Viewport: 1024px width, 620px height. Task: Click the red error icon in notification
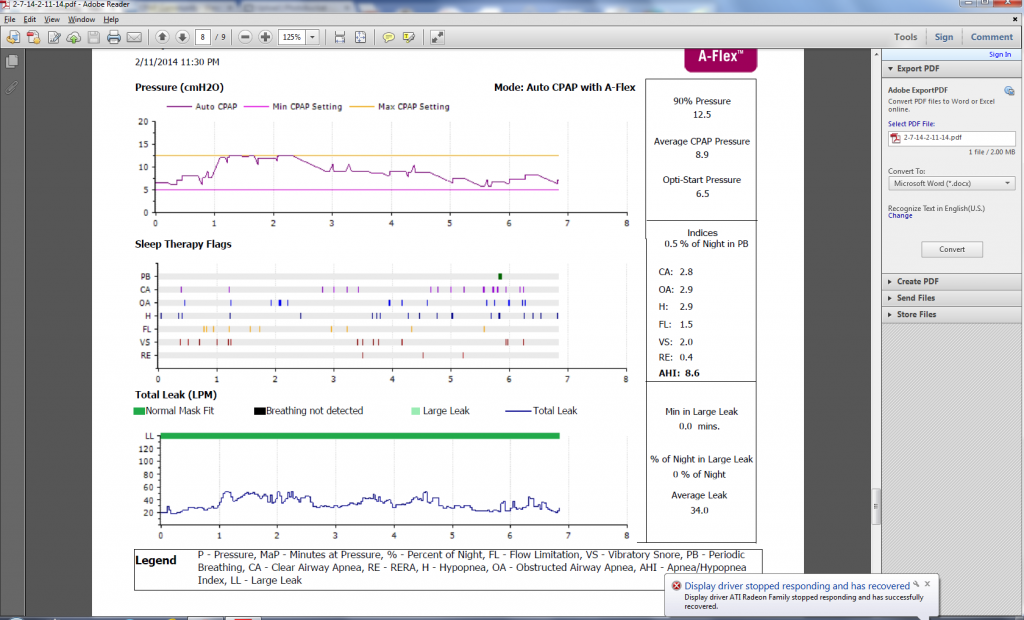pos(677,585)
